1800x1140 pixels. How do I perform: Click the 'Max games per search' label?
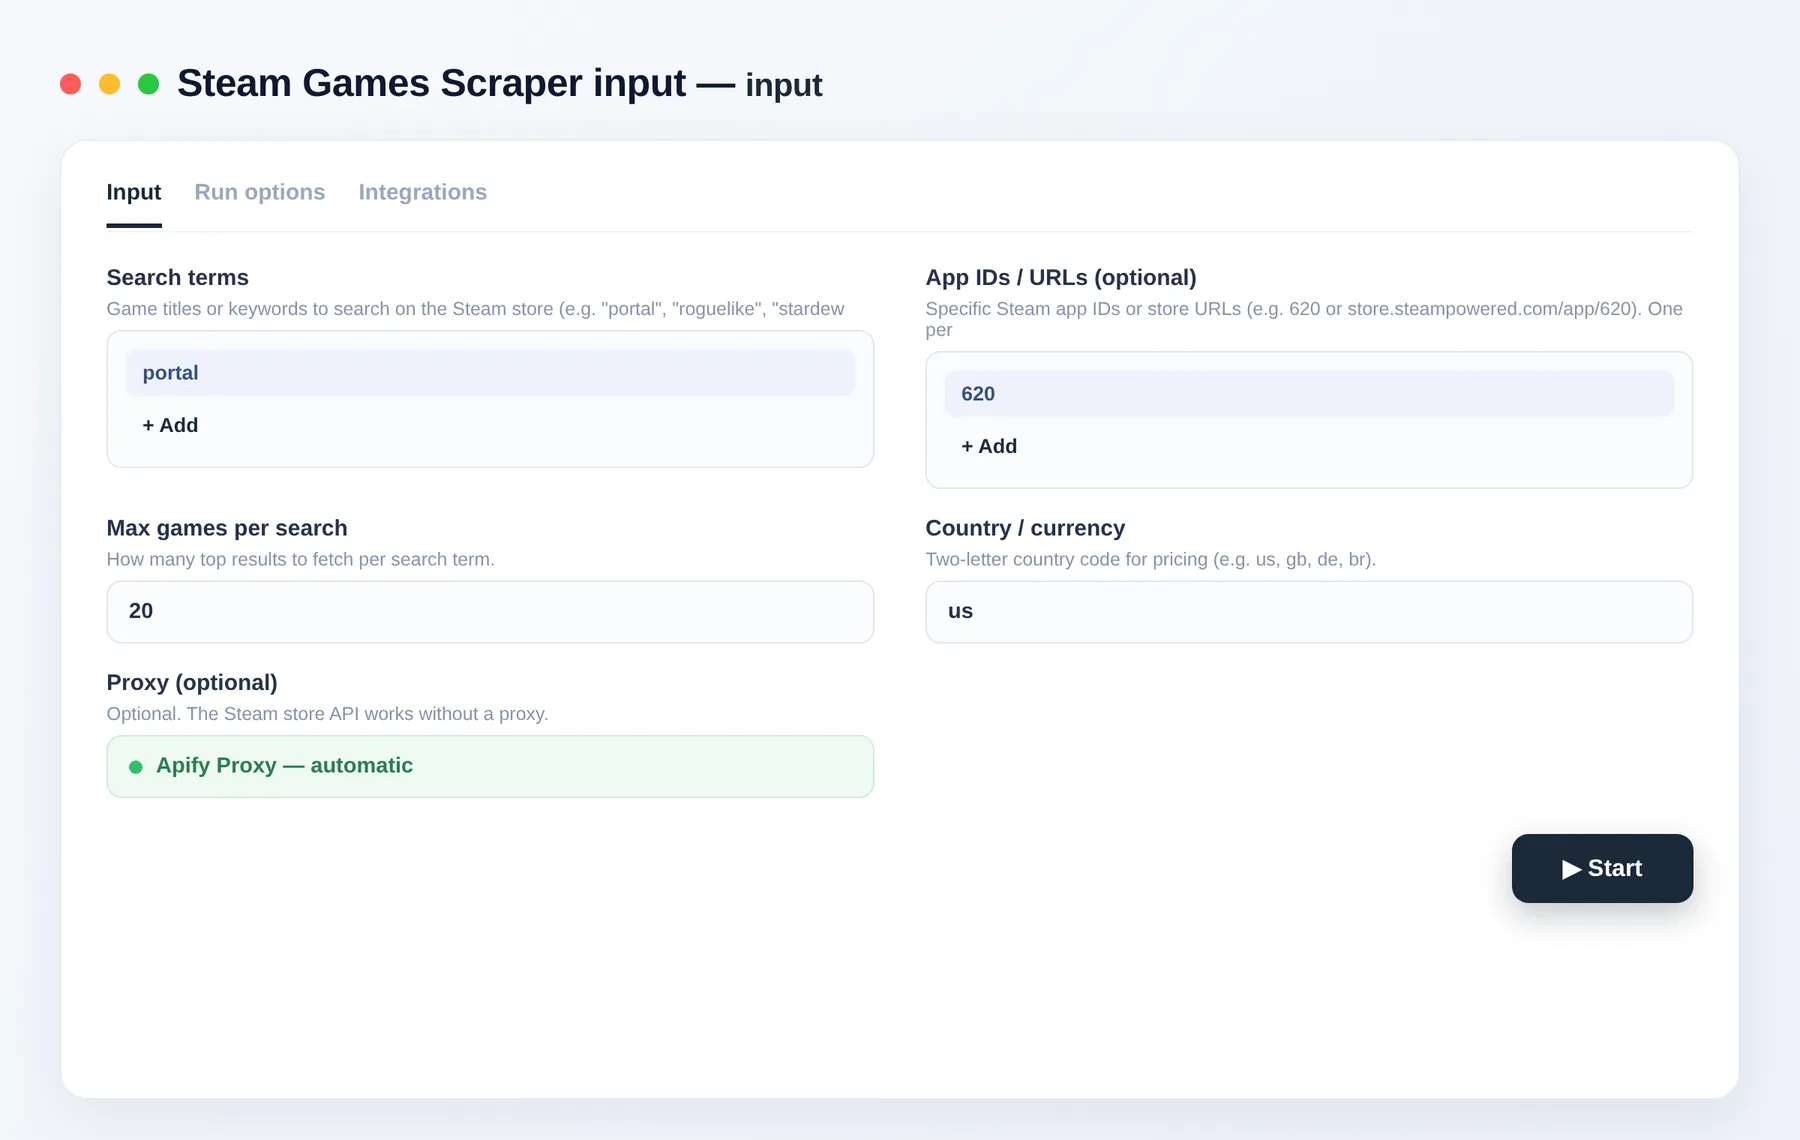227,528
